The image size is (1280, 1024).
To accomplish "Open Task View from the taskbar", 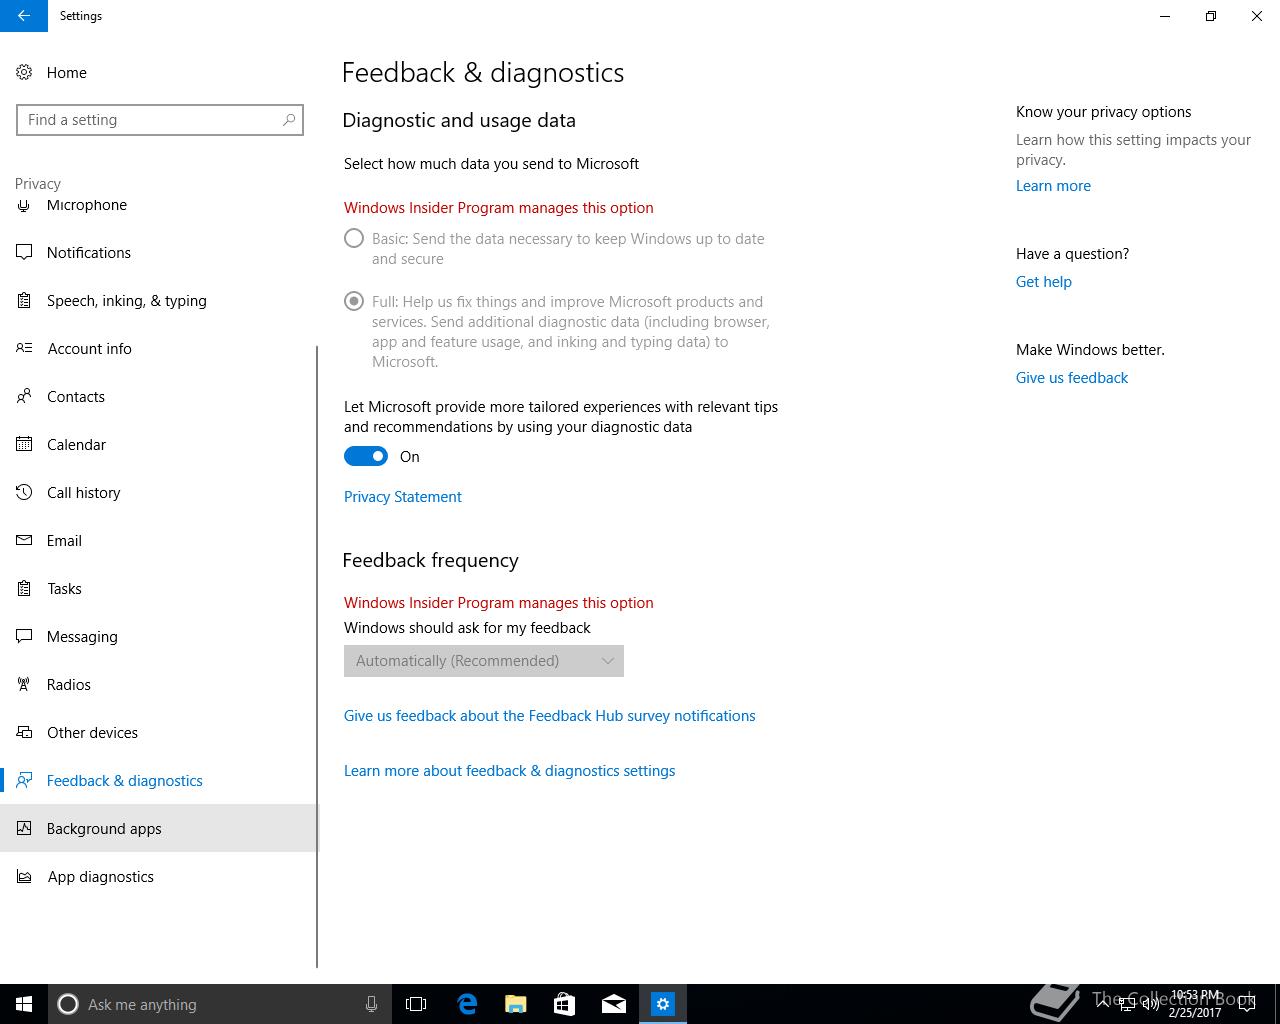I will click(416, 1004).
